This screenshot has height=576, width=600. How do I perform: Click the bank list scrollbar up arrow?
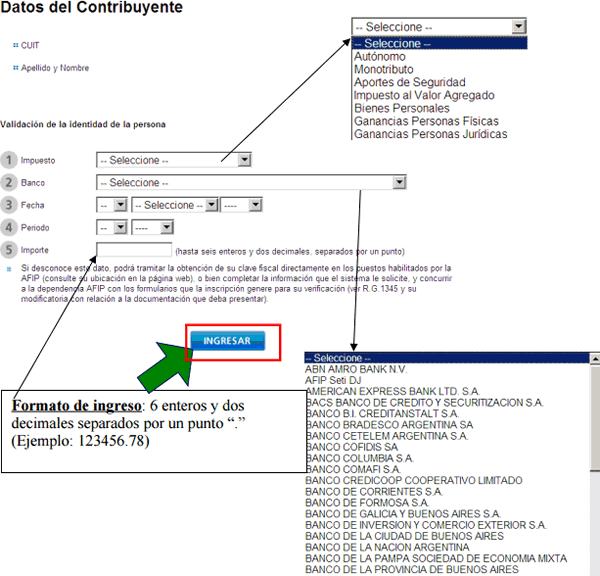tap(595, 359)
